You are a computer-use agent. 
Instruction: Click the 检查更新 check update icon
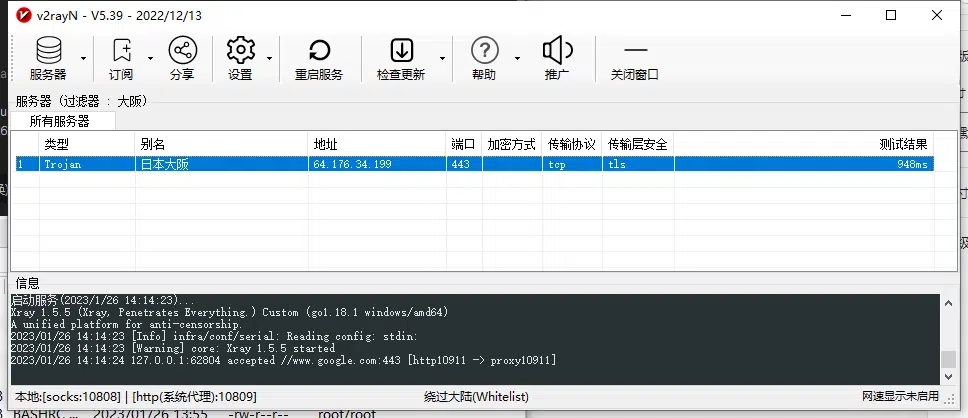(x=401, y=51)
